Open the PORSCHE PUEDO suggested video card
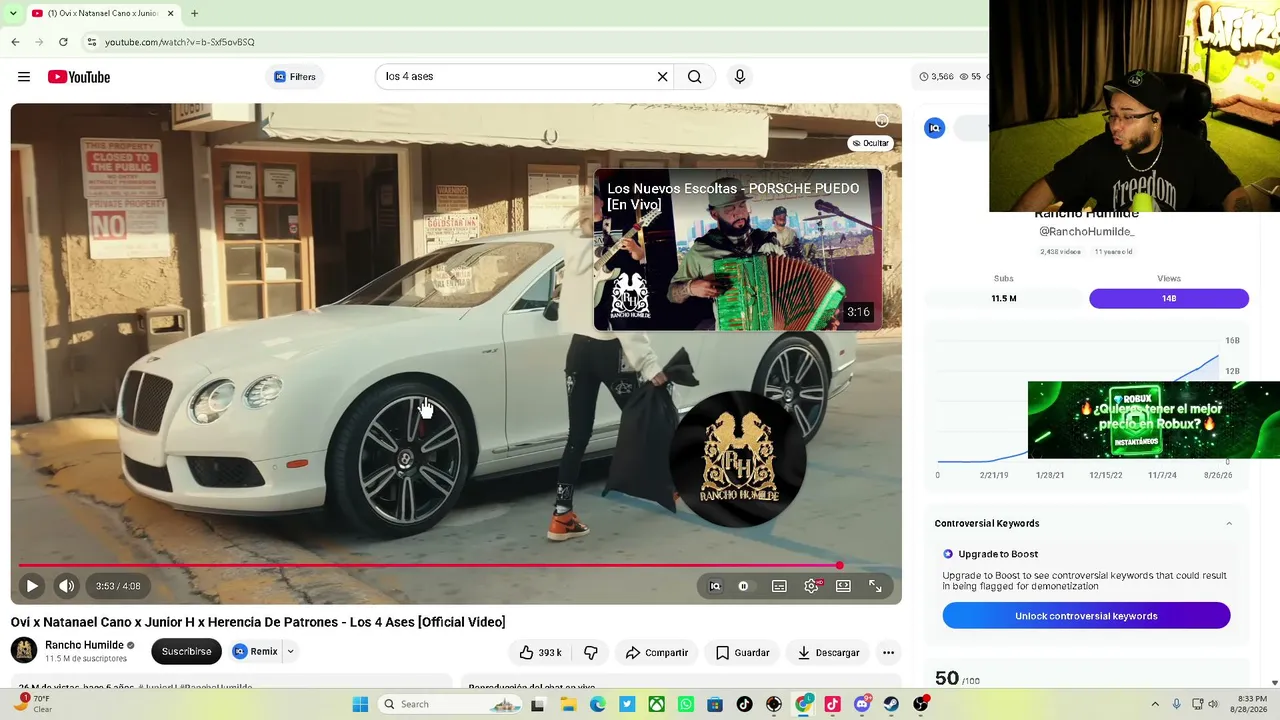The height and width of the screenshot is (720, 1280). pyautogui.click(x=738, y=250)
